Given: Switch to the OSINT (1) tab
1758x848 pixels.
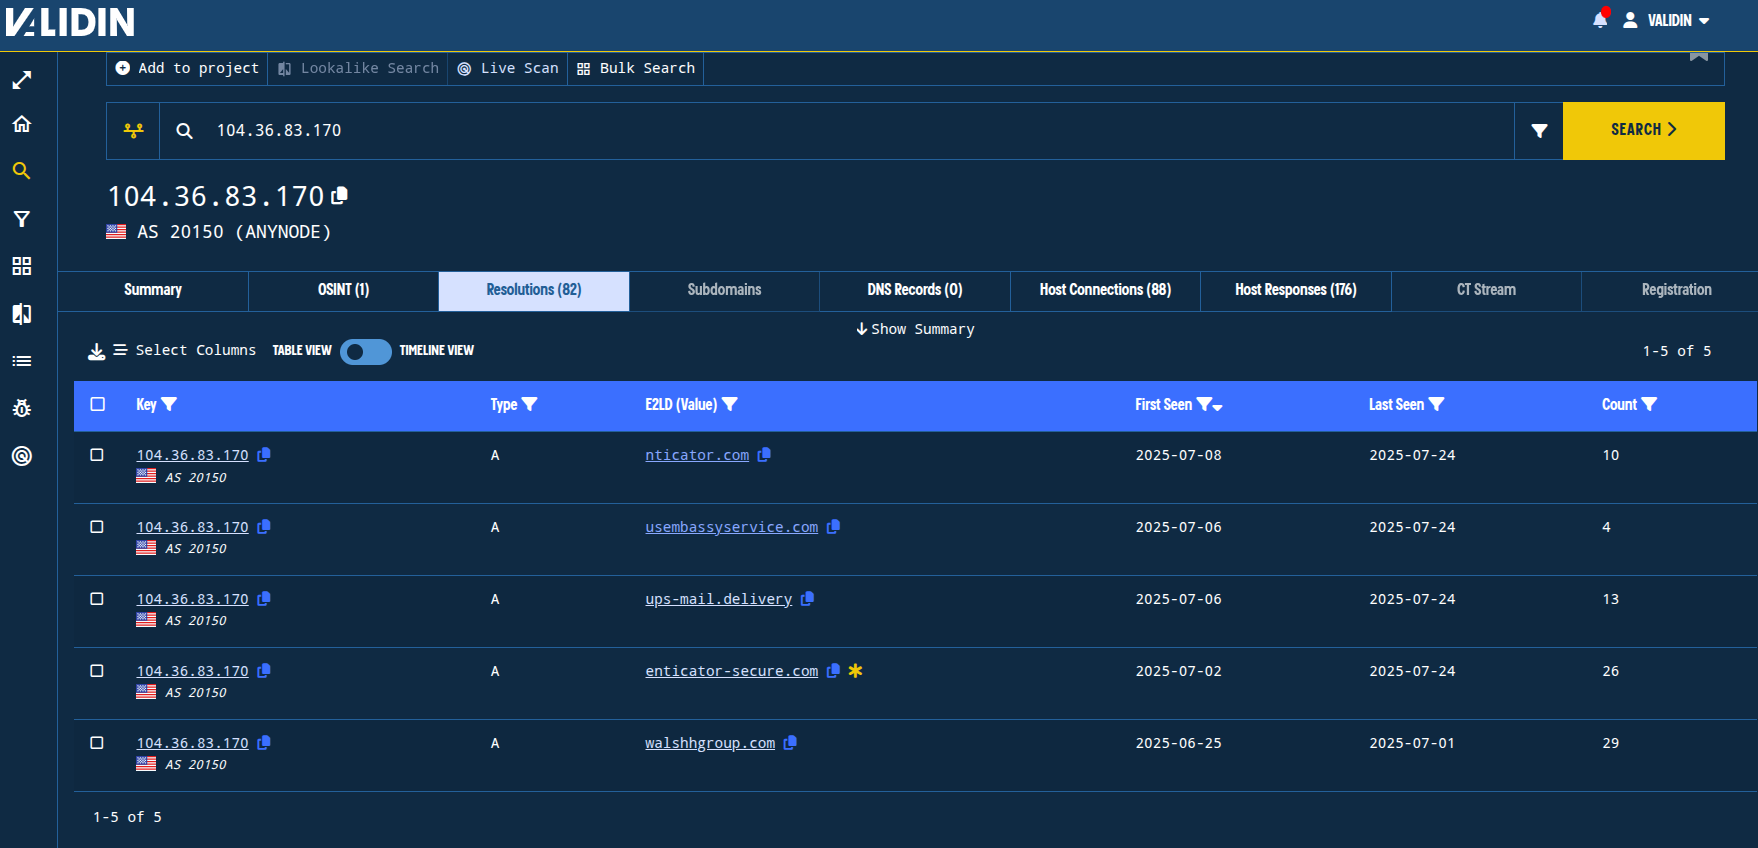Looking at the screenshot, I should coord(343,290).
